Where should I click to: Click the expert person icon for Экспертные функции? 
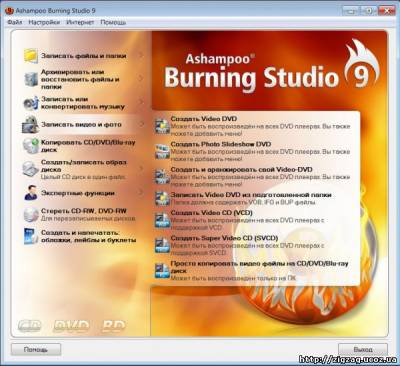31,193
